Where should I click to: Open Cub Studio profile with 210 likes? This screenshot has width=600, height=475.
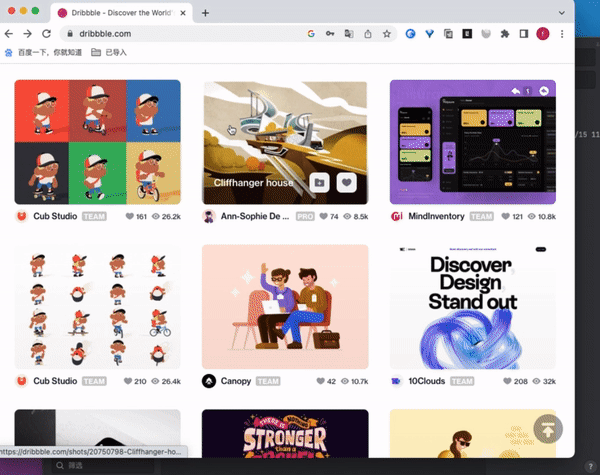55,382
